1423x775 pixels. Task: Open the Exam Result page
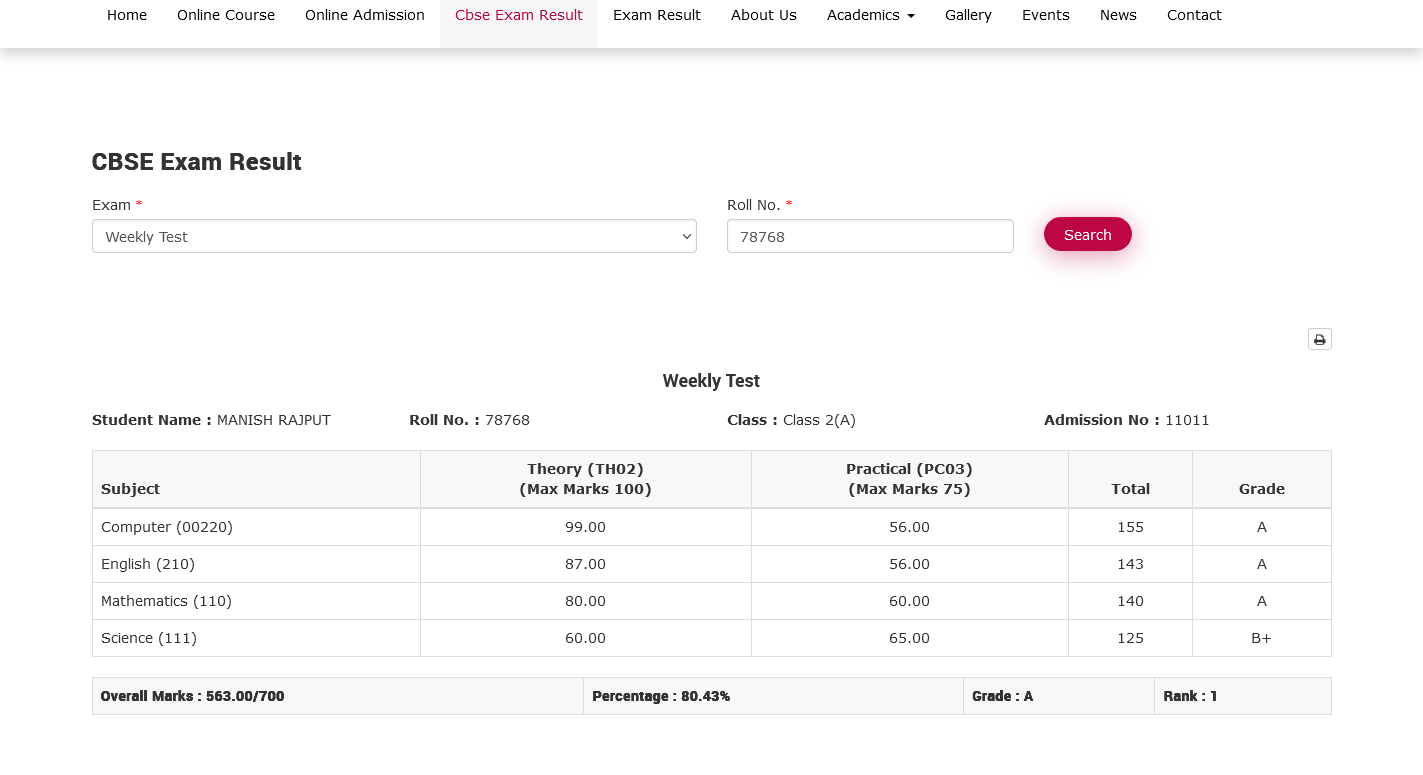click(657, 15)
